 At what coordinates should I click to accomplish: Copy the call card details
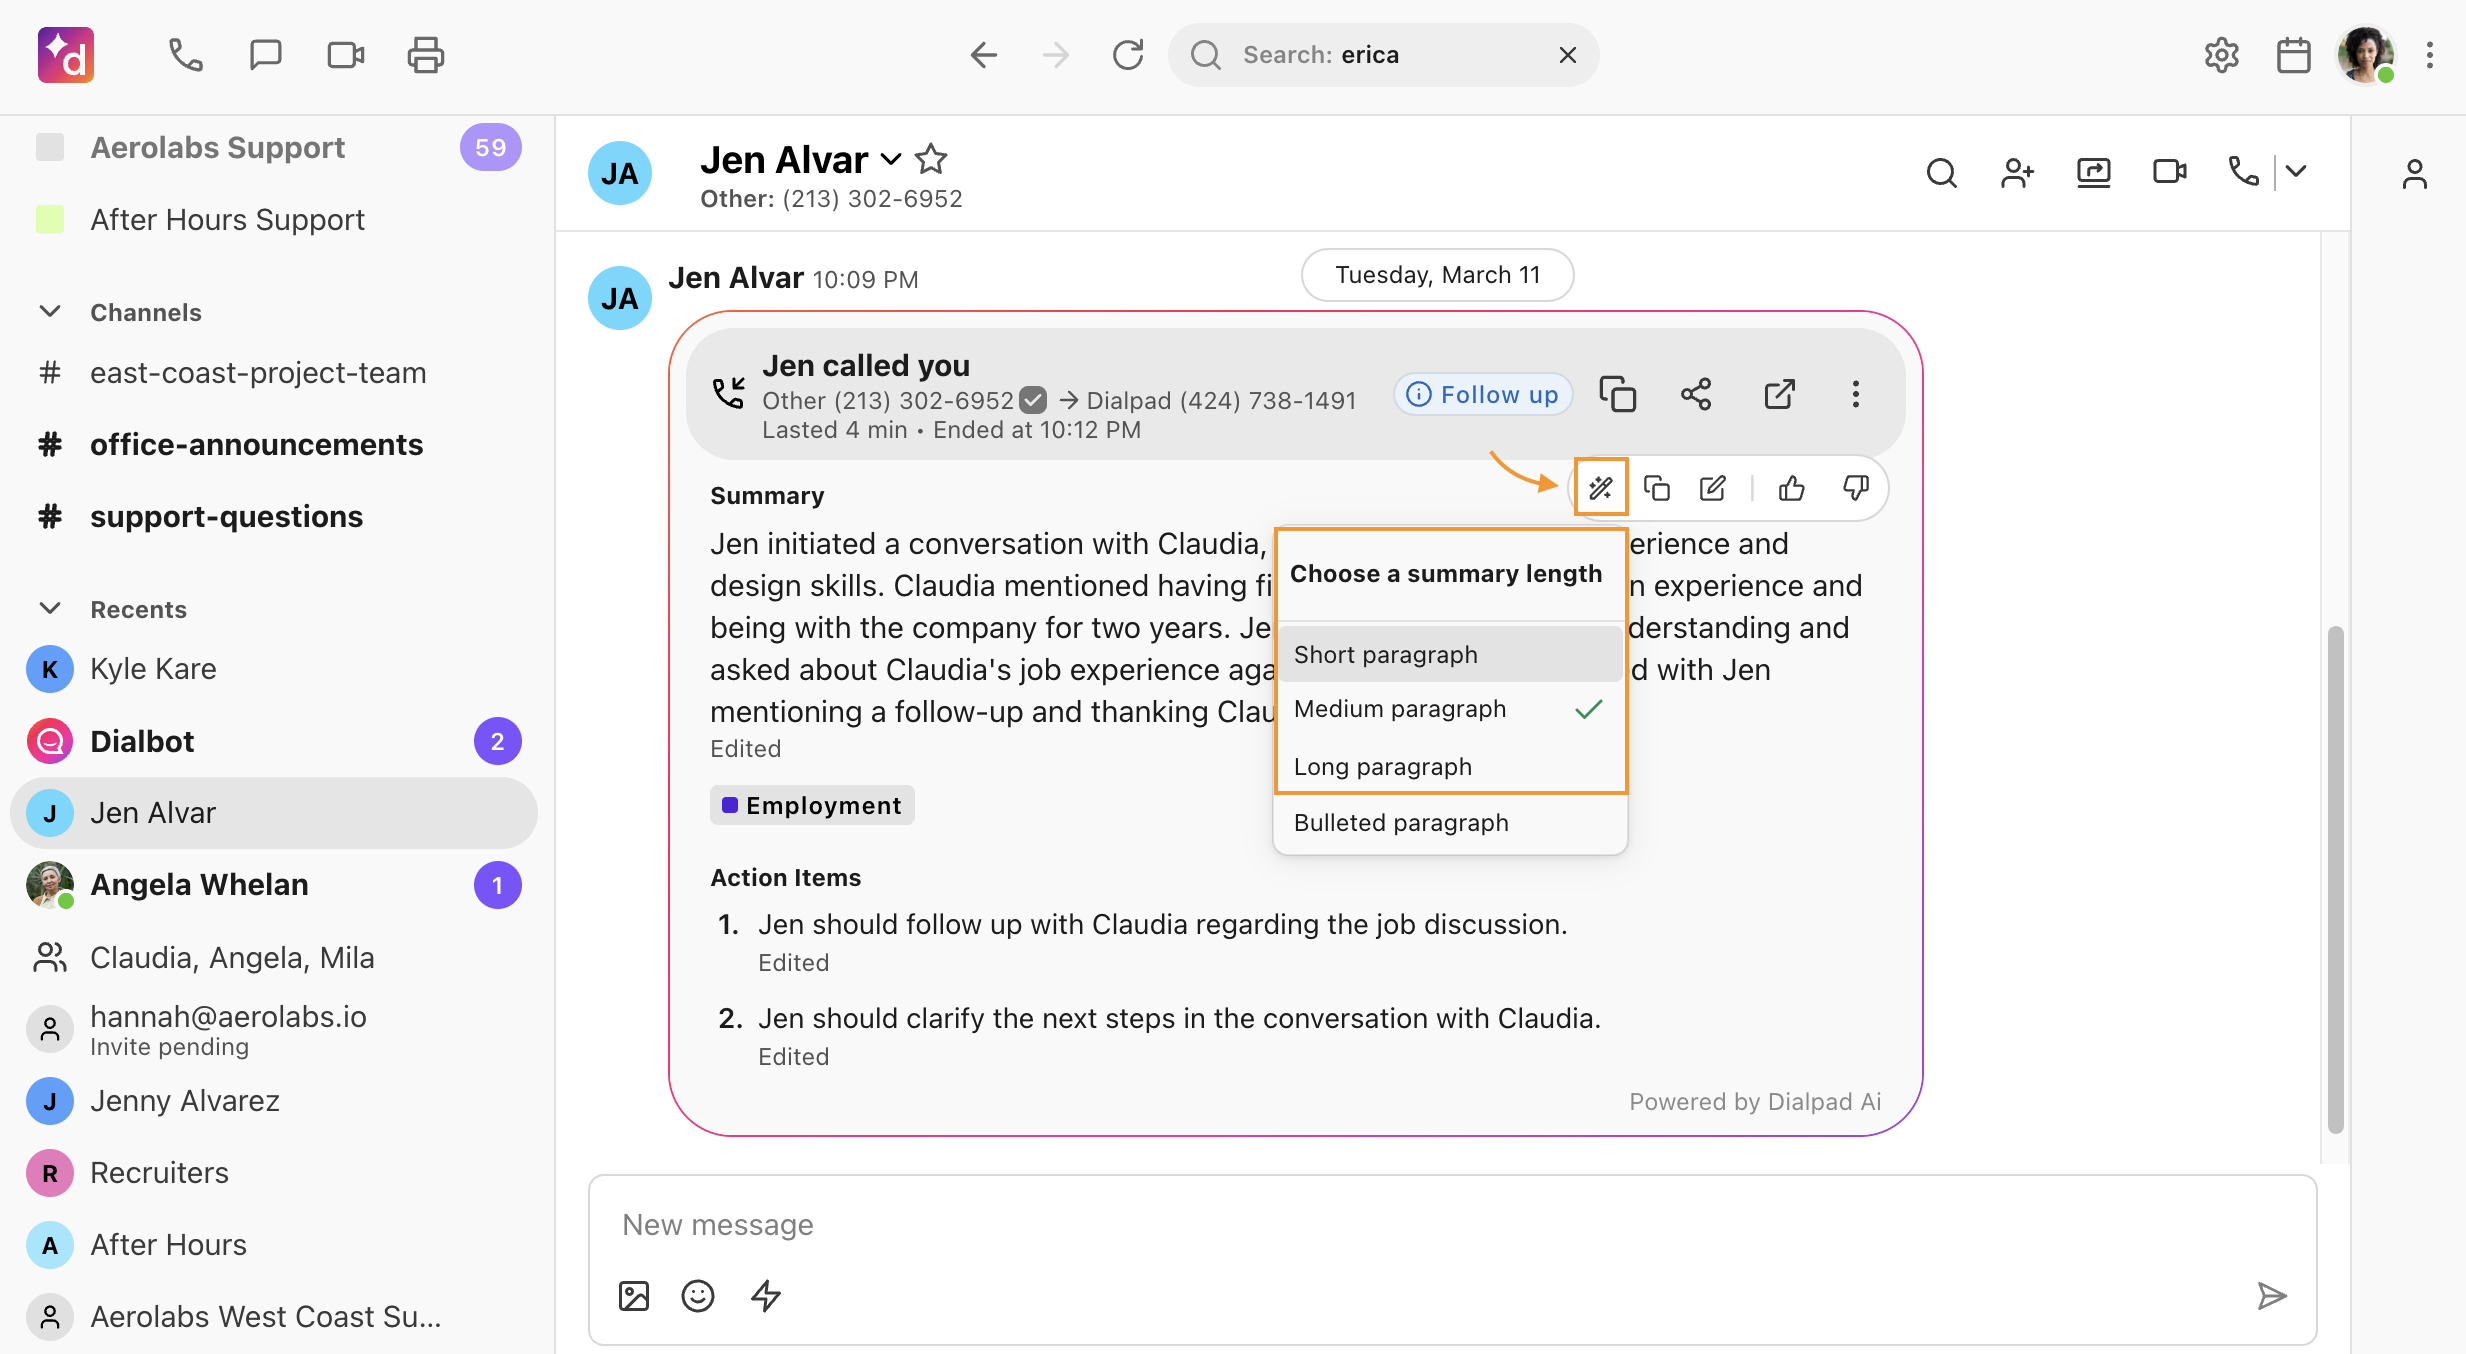pyautogui.click(x=1617, y=394)
